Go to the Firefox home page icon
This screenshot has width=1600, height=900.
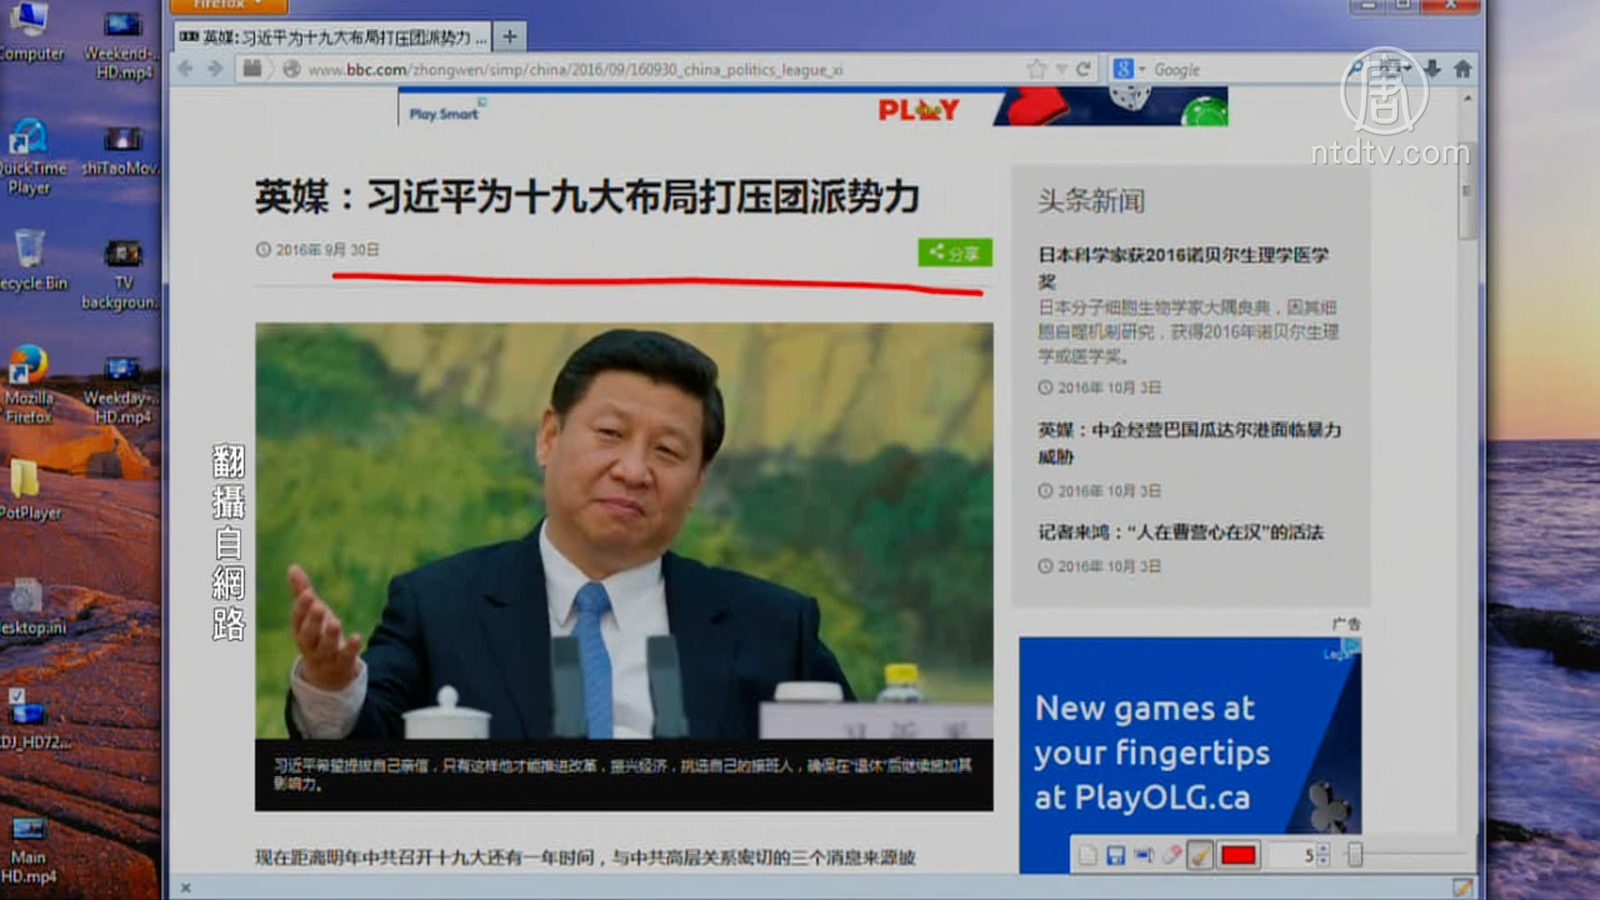(1462, 69)
